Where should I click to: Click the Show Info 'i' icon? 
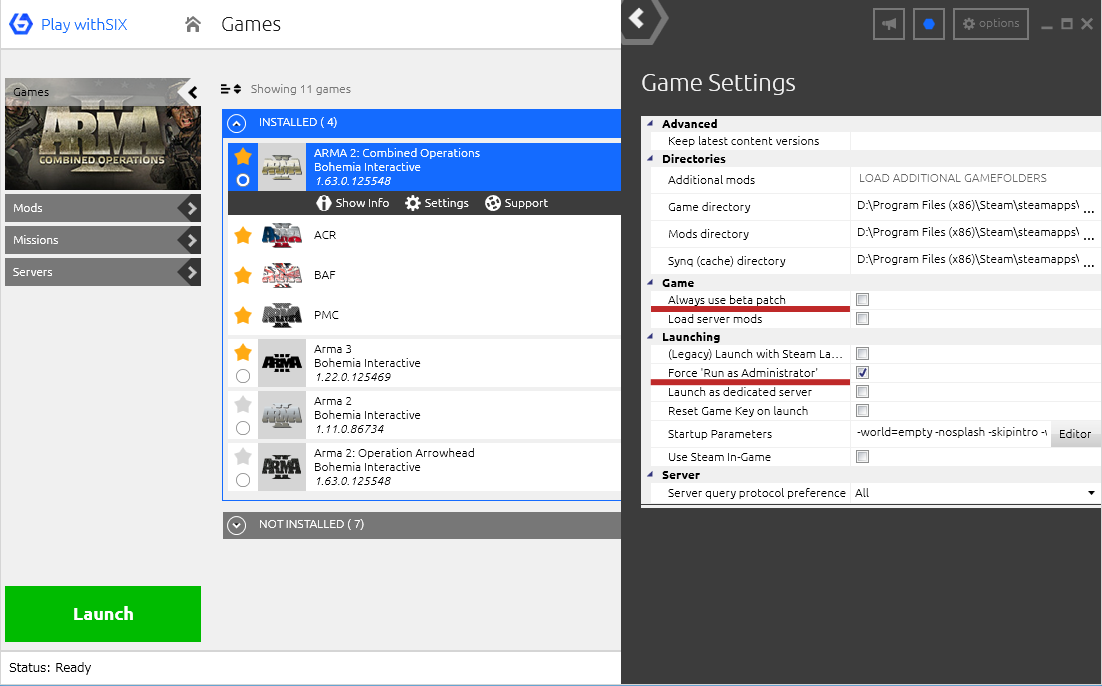point(323,203)
